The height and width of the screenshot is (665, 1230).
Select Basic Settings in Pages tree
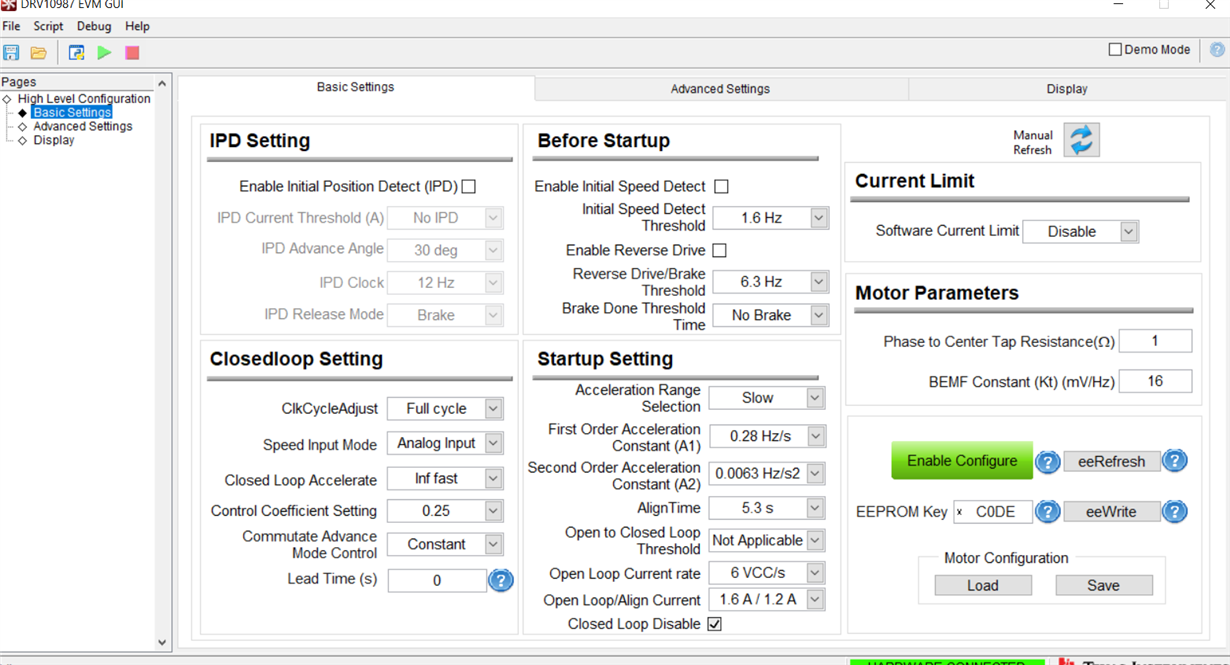tap(72, 113)
